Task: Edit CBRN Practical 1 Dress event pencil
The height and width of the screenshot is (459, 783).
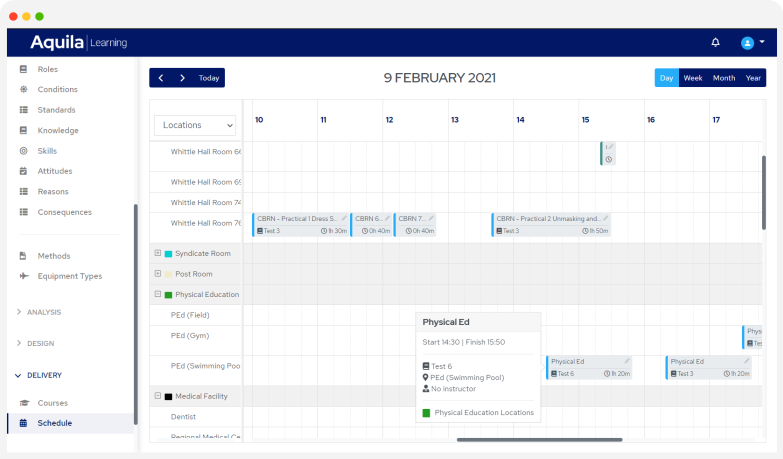Action: pyautogui.click(x=344, y=218)
